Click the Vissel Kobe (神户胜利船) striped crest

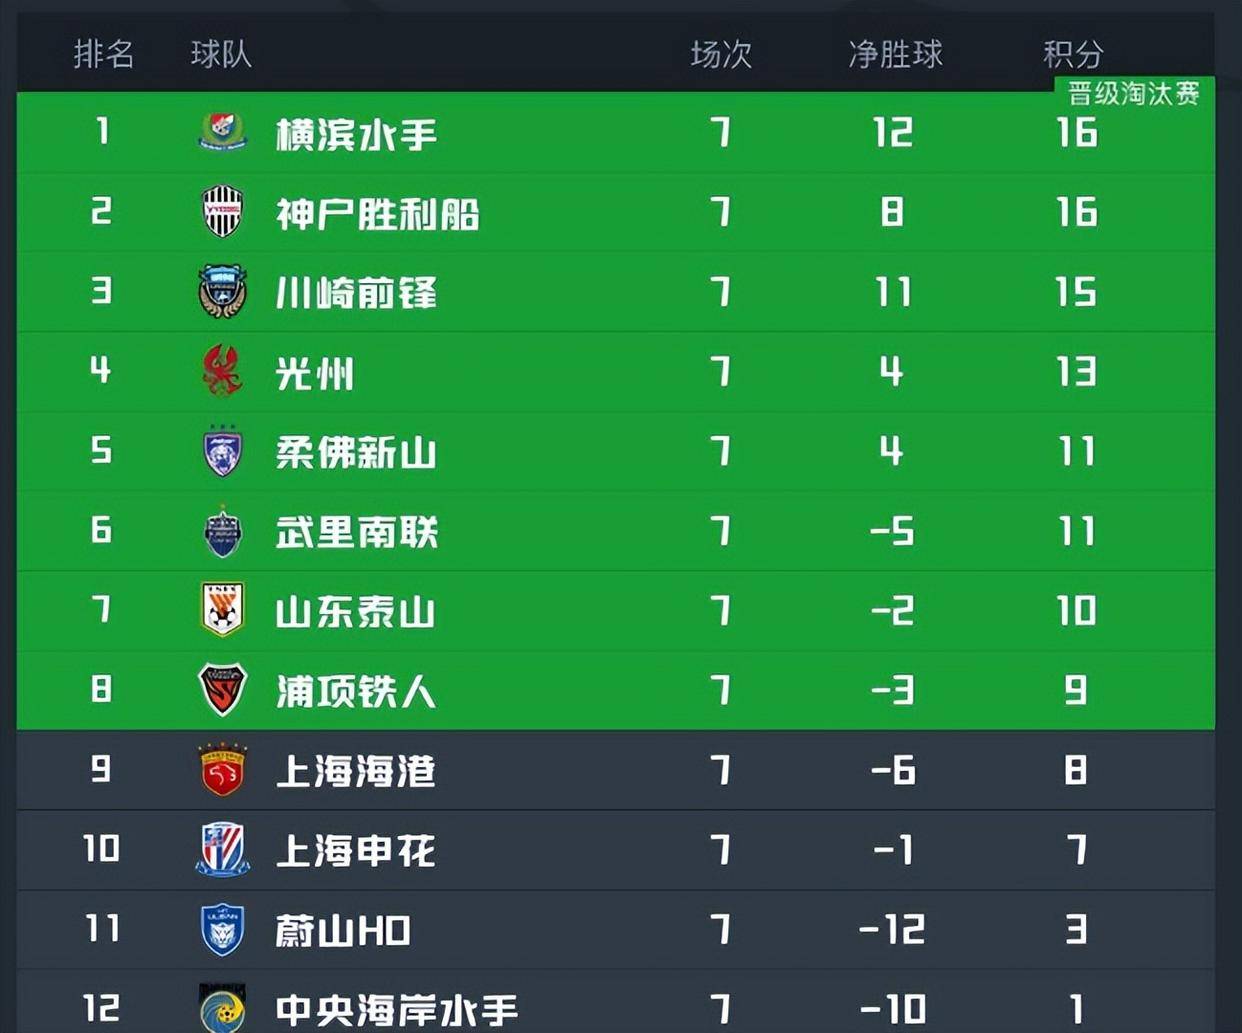point(222,211)
